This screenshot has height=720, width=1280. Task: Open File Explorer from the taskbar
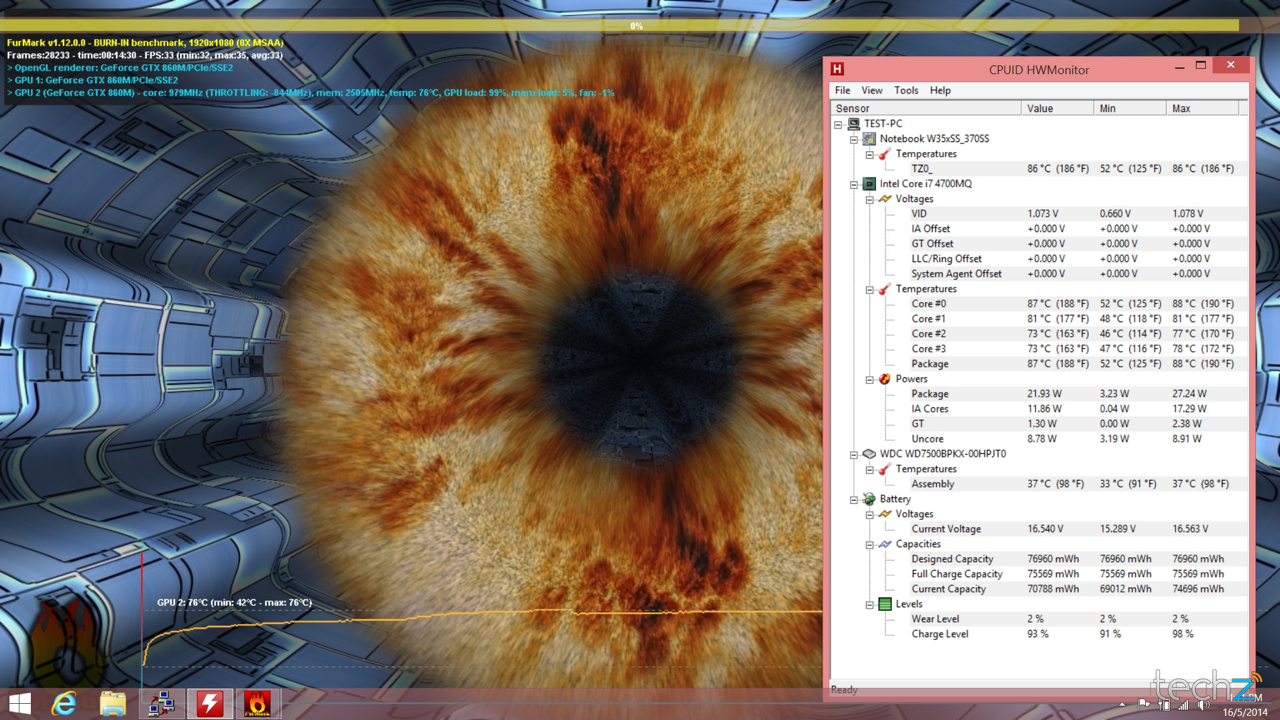(112, 703)
